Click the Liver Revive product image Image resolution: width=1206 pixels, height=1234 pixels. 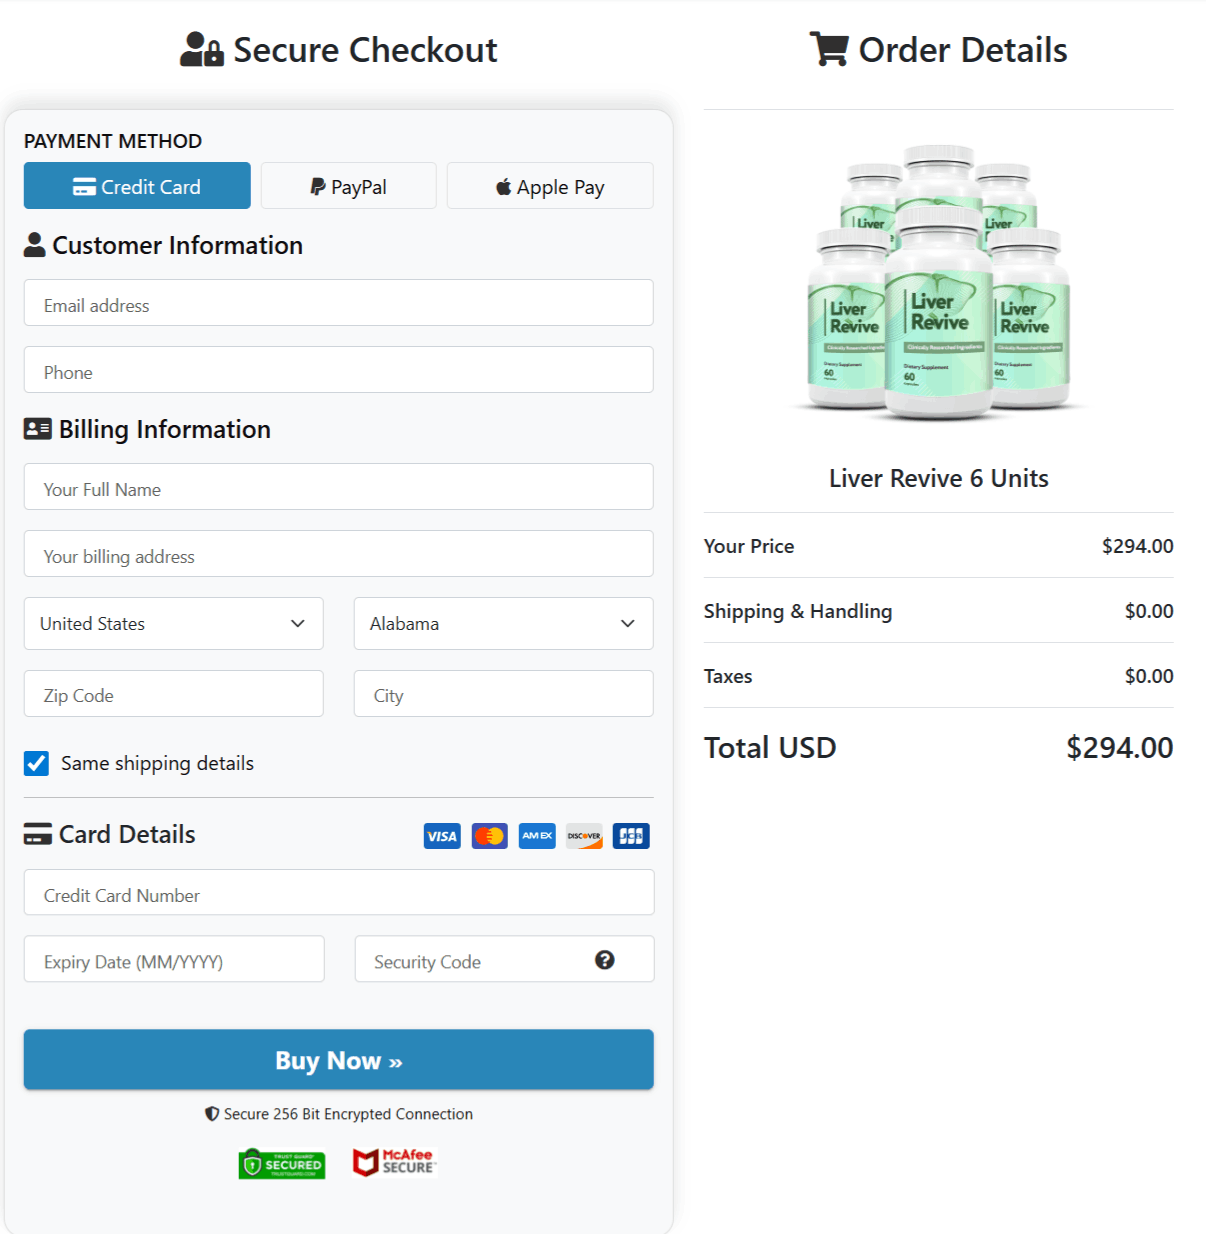[x=938, y=285]
